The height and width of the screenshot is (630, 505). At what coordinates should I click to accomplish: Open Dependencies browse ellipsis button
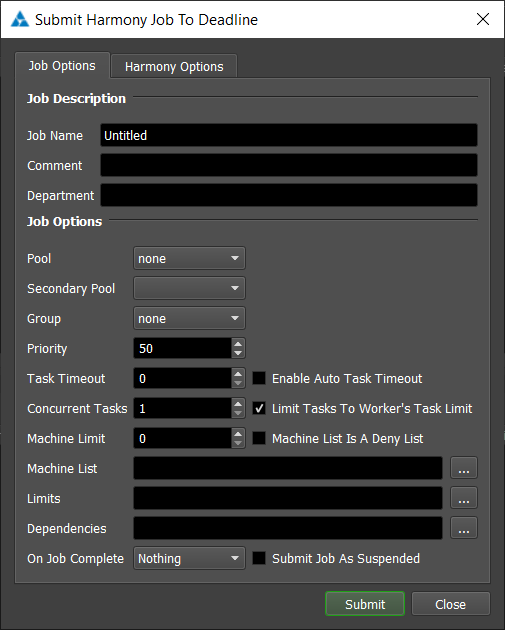pyautogui.click(x=464, y=528)
